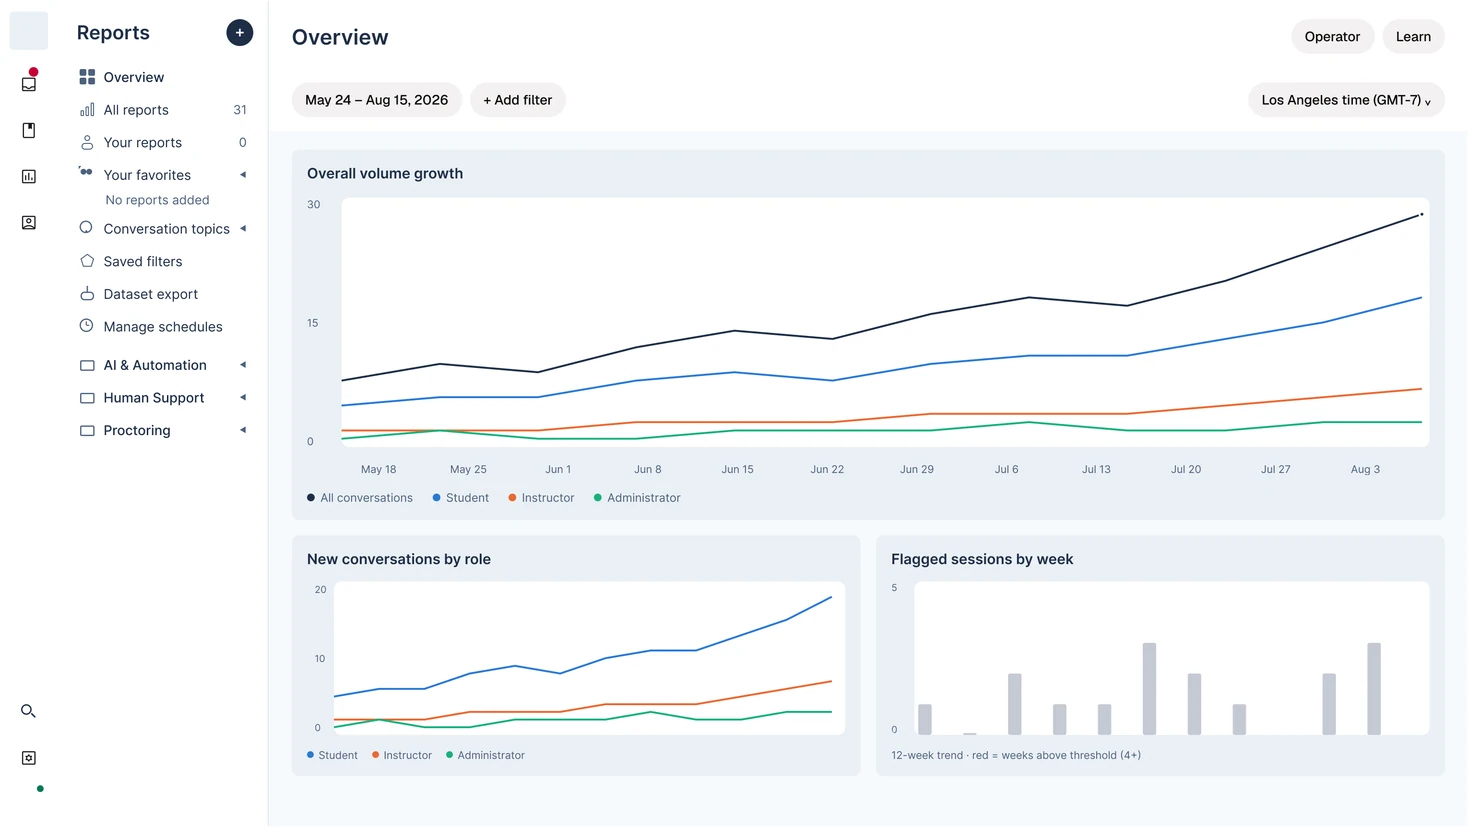Toggle Administrator series in Overall volume legend
1468x827 pixels.
637,498
